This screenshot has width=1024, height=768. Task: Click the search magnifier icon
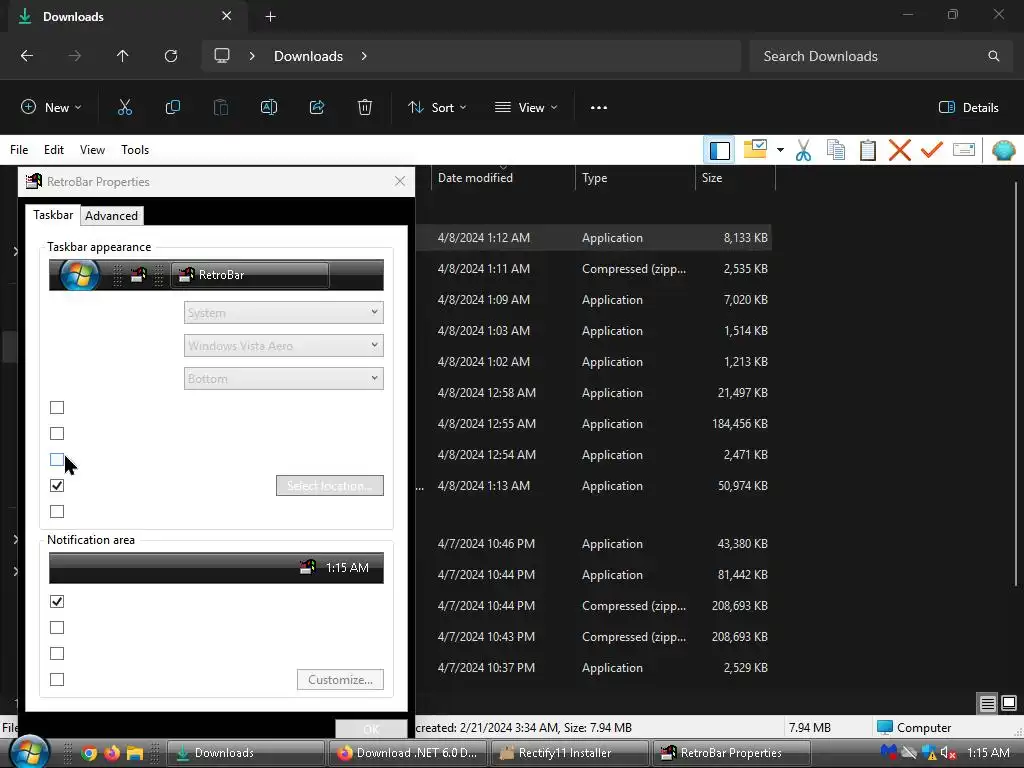993,56
